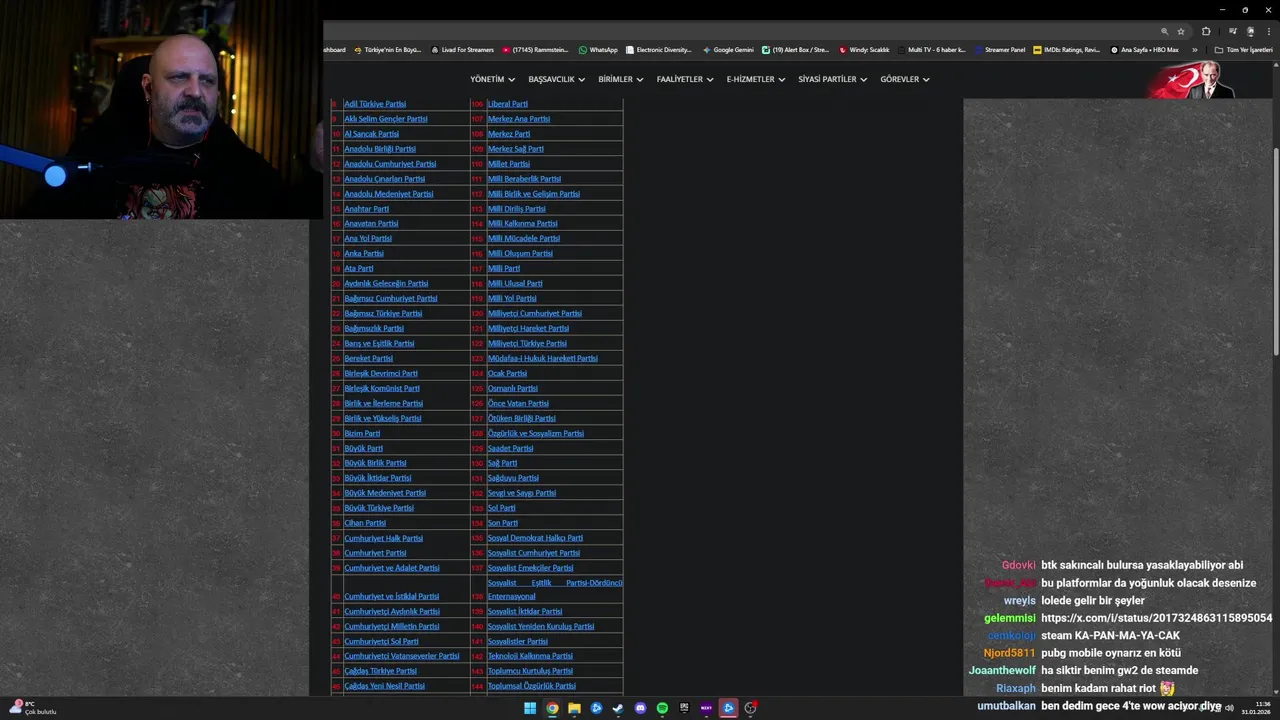Open the Streamer Panel bookmark
This screenshot has height=720, width=1280.
1000,50
